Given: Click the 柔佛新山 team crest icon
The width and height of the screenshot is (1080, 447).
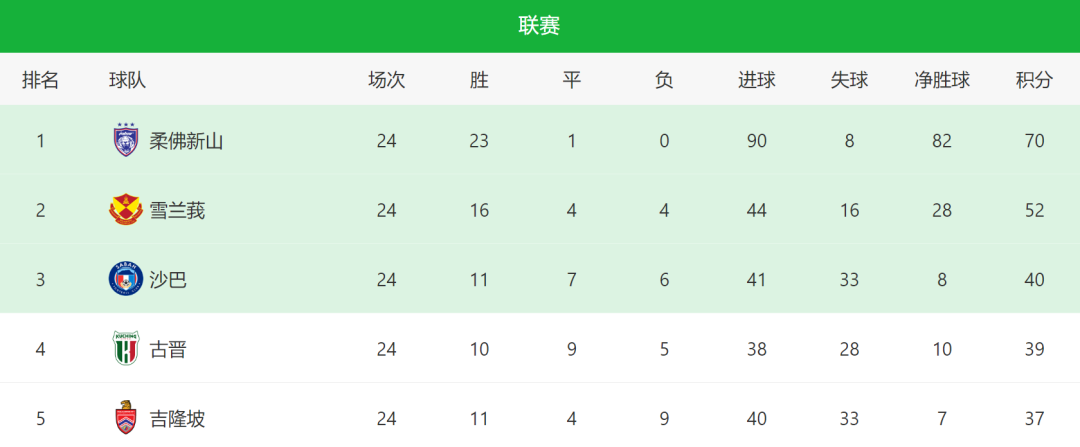Looking at the screenshot, I should 125,141.
